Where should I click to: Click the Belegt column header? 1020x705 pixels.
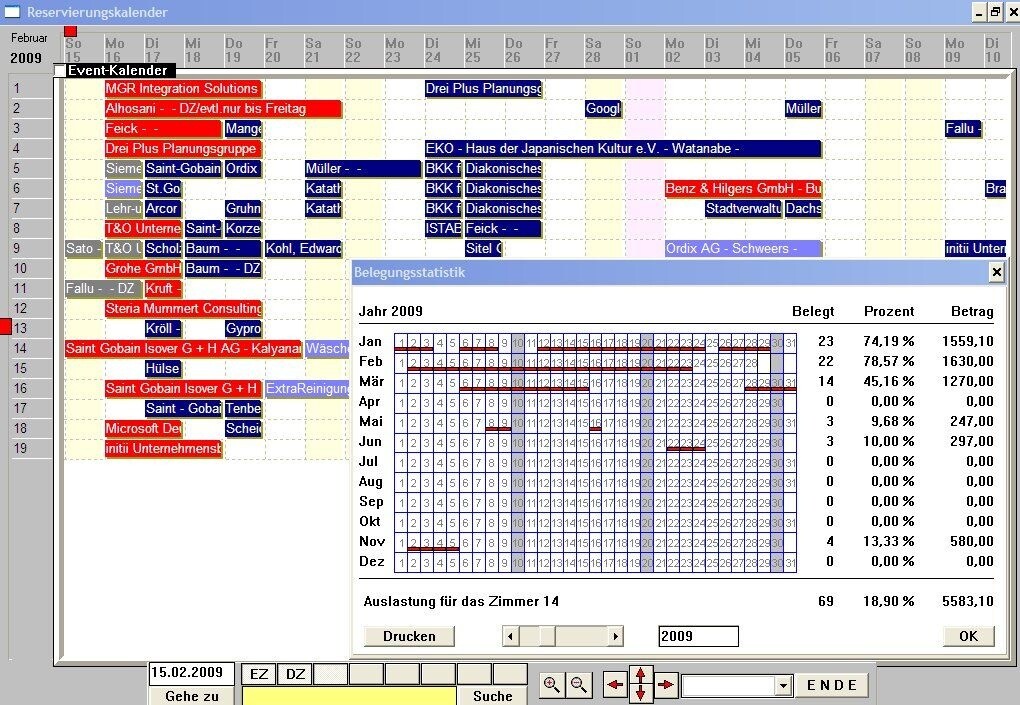[813, 312]
